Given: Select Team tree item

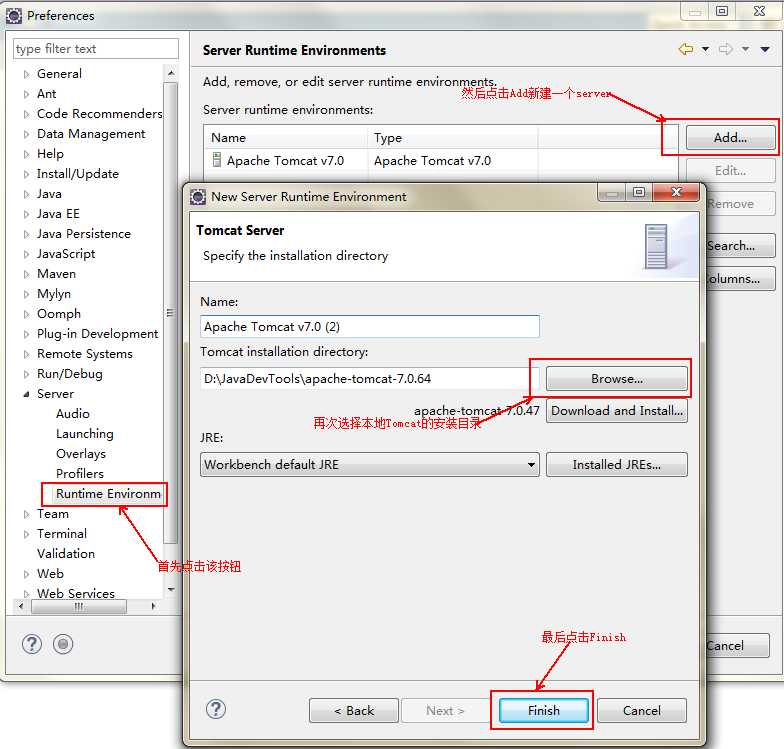Looking at the screenshot, I should pos(52,514).
